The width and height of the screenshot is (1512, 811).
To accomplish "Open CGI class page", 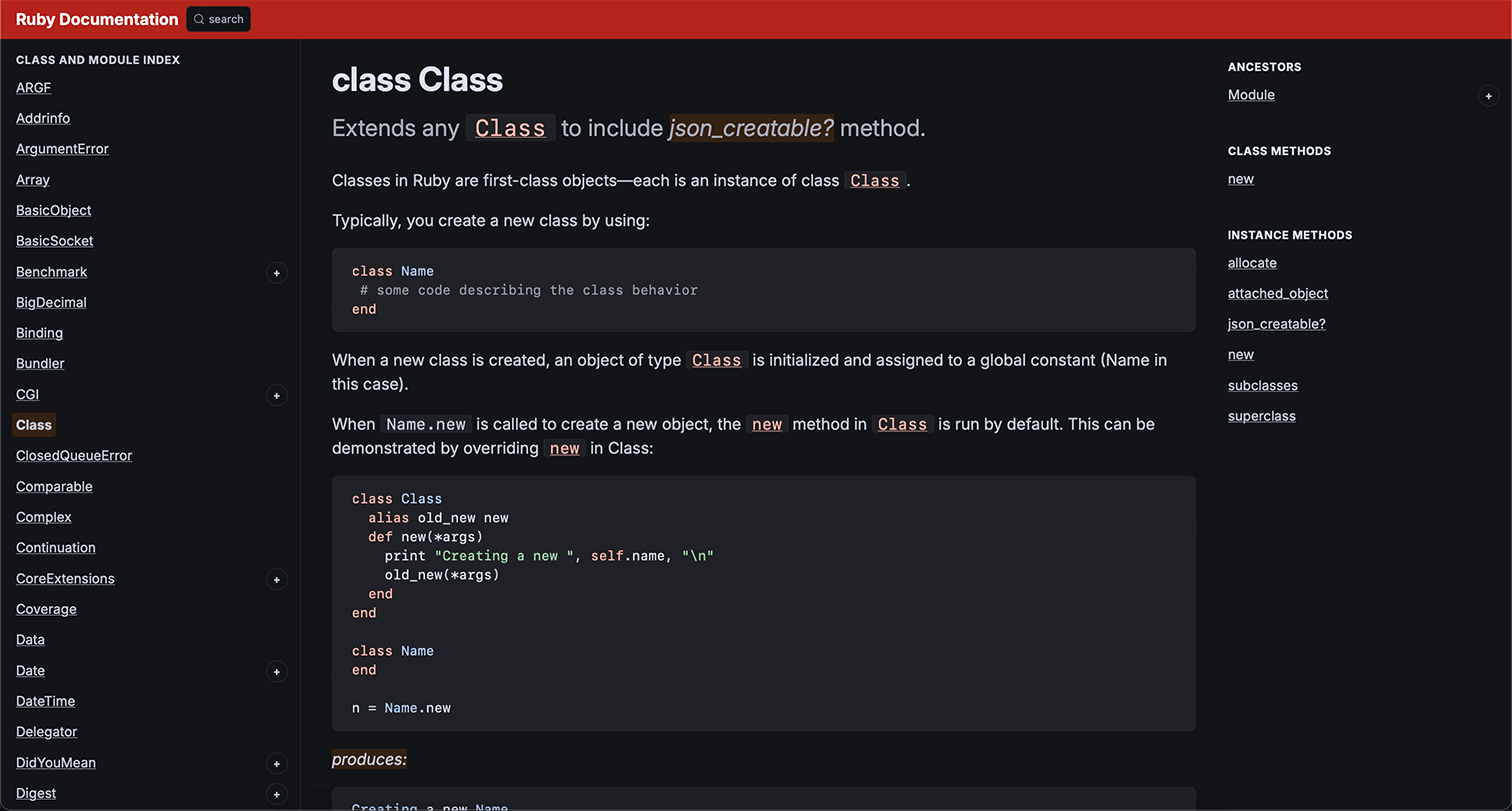I will coord(27,394).
